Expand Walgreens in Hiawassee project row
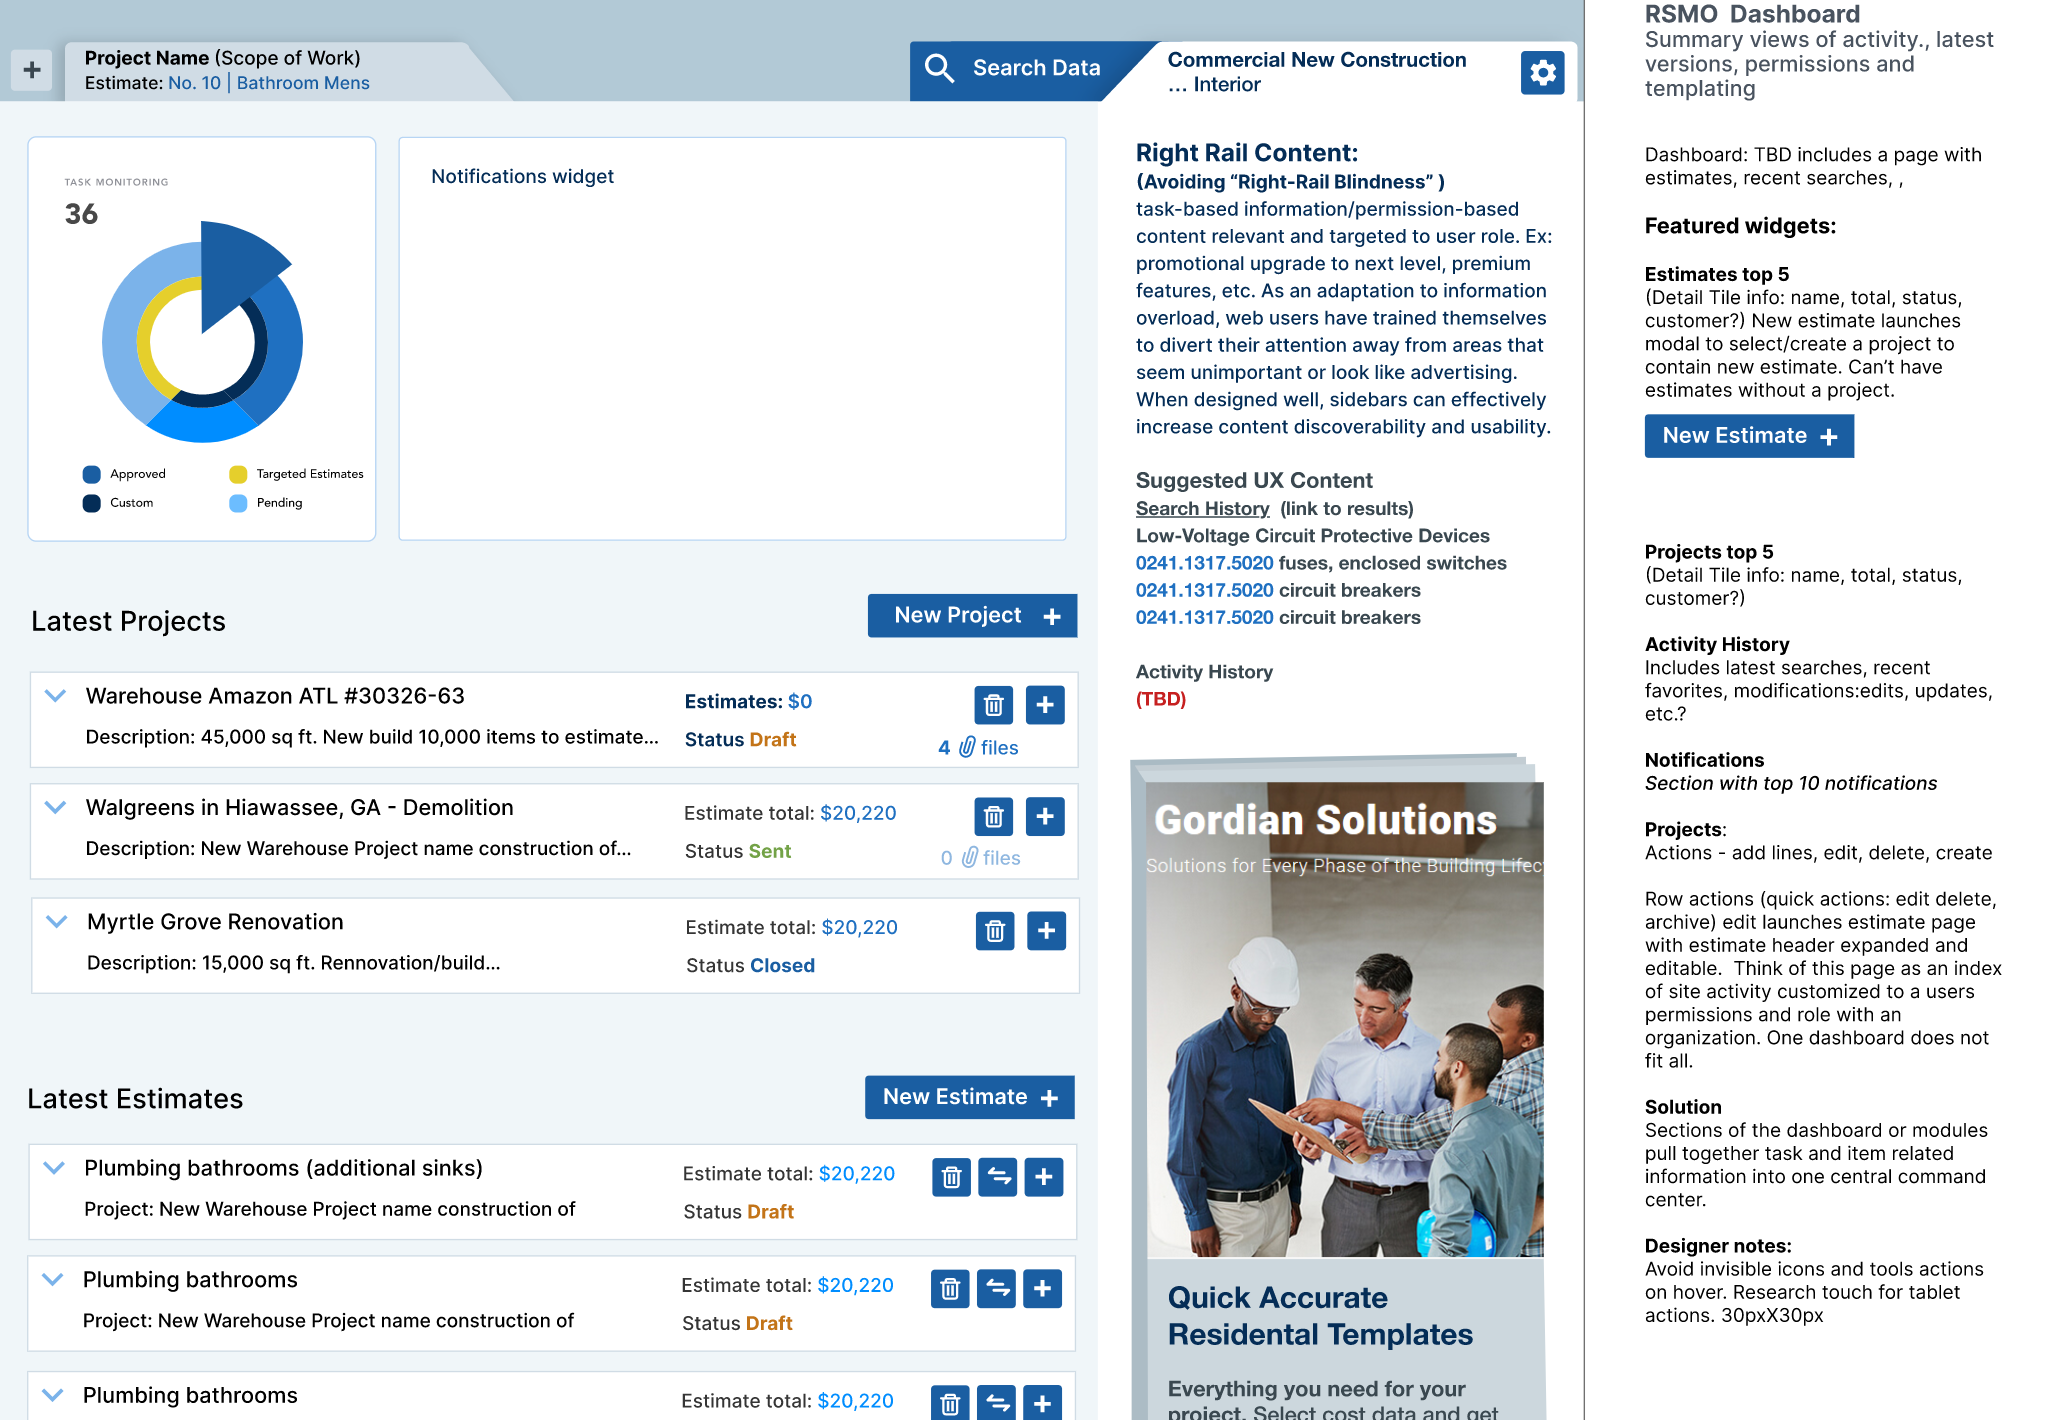 click(x=56, y=808)
